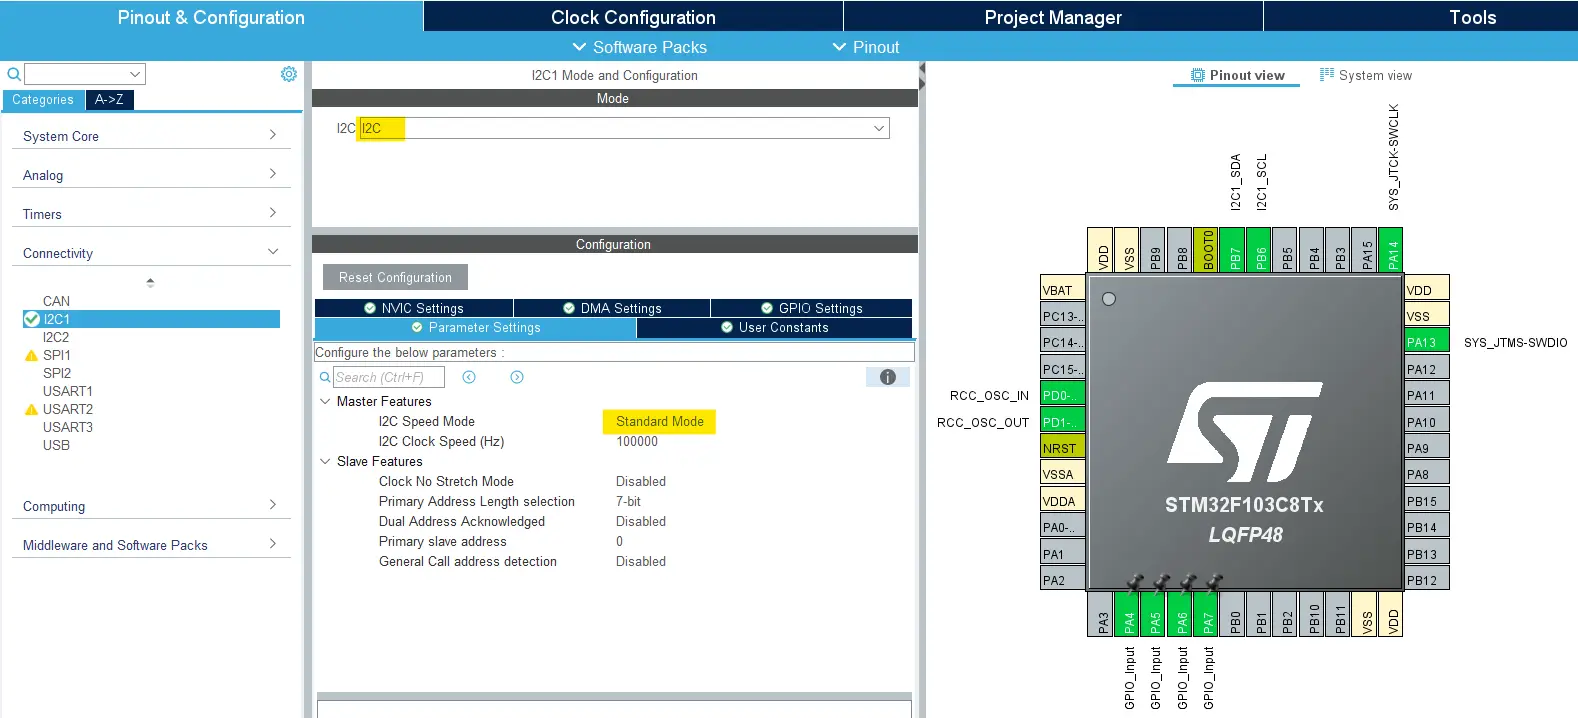Click the SPI1 warning triangle icon
1578x718 pixels.
(31, 355)
